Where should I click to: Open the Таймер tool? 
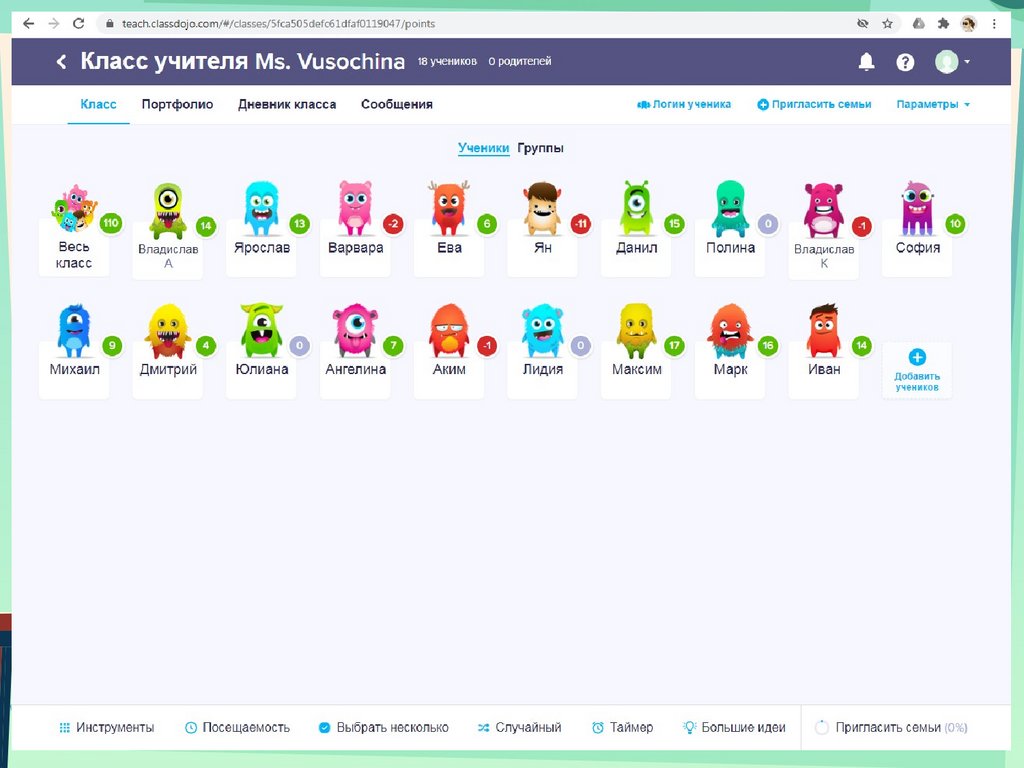click(622, 728)
